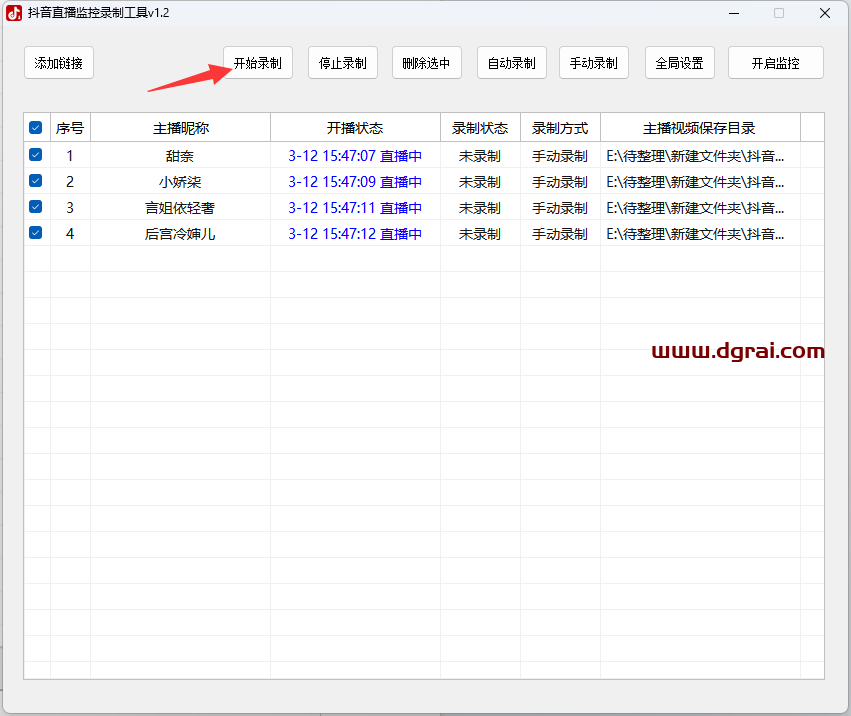This screenshot has width=851, height=716.
Task: Click 未录制 in the 言姐依轻奢 row
Action: click(x=480, y=208)
